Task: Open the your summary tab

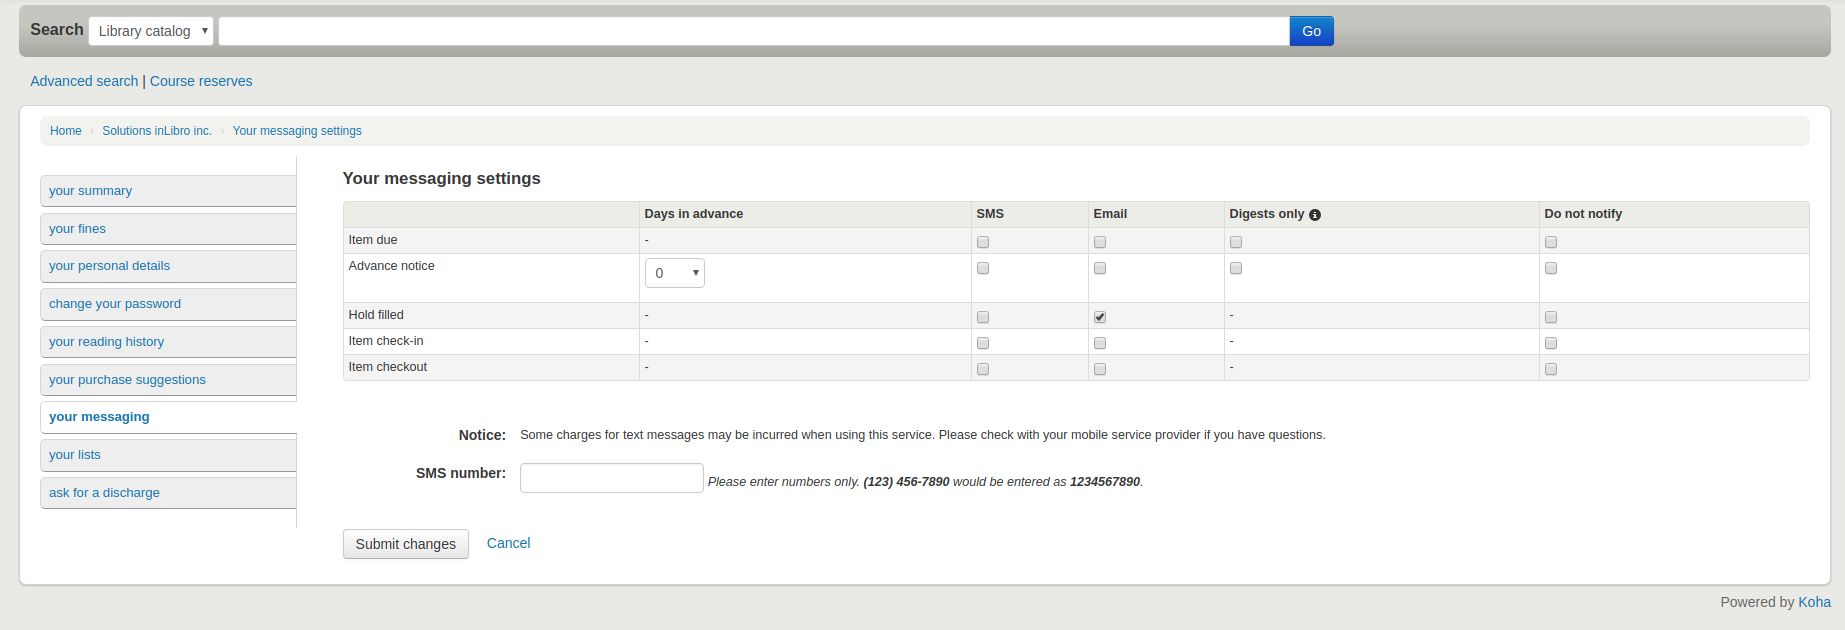Action: coord(168,191)
